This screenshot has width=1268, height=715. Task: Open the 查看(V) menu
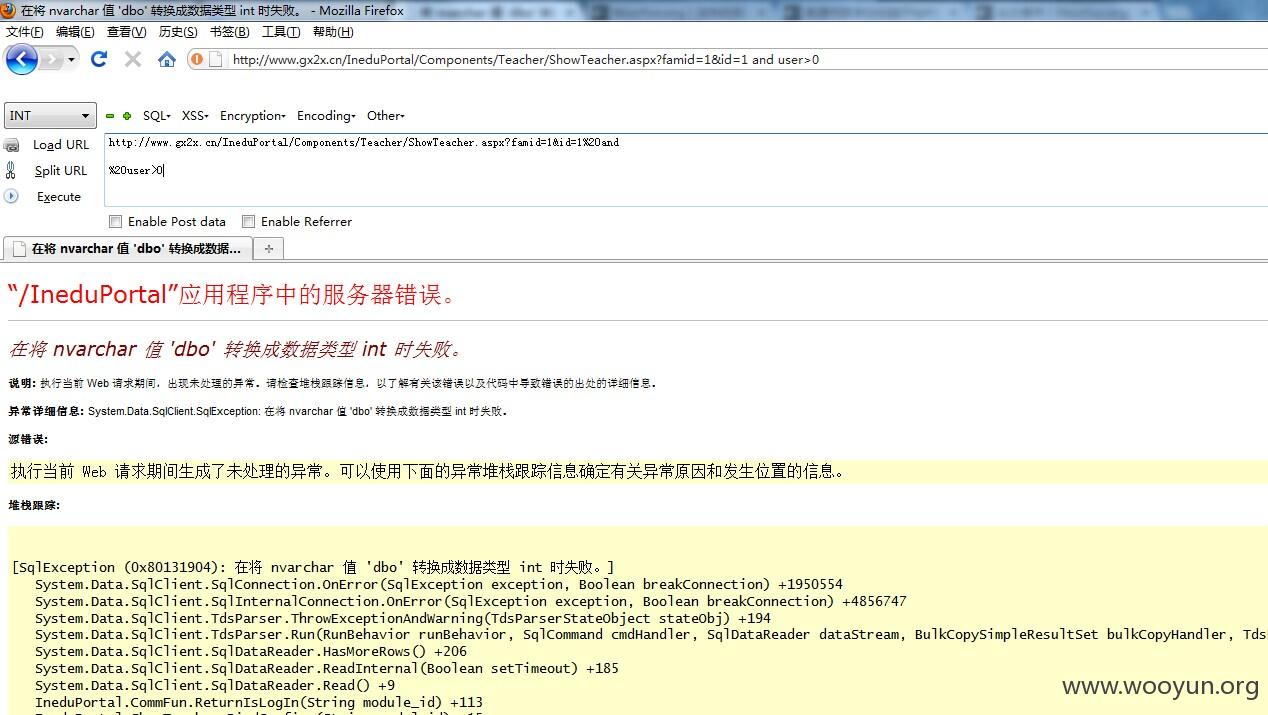126,32
